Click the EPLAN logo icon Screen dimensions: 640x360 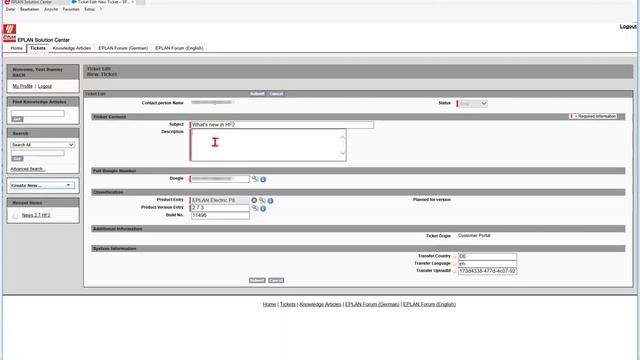pos(9,33)
